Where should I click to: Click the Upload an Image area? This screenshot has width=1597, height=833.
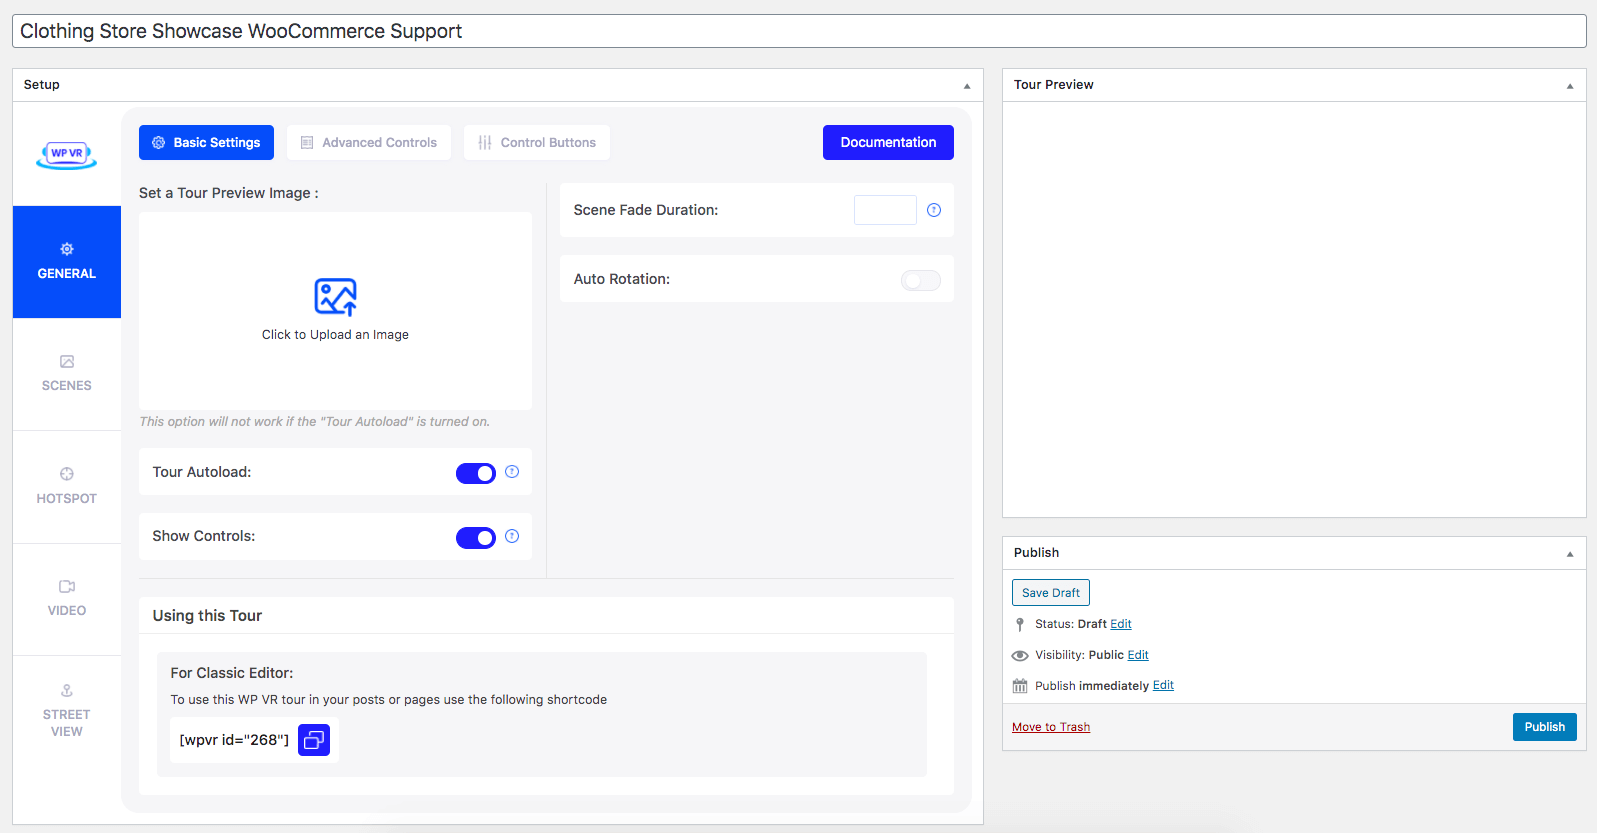point(335,311)
